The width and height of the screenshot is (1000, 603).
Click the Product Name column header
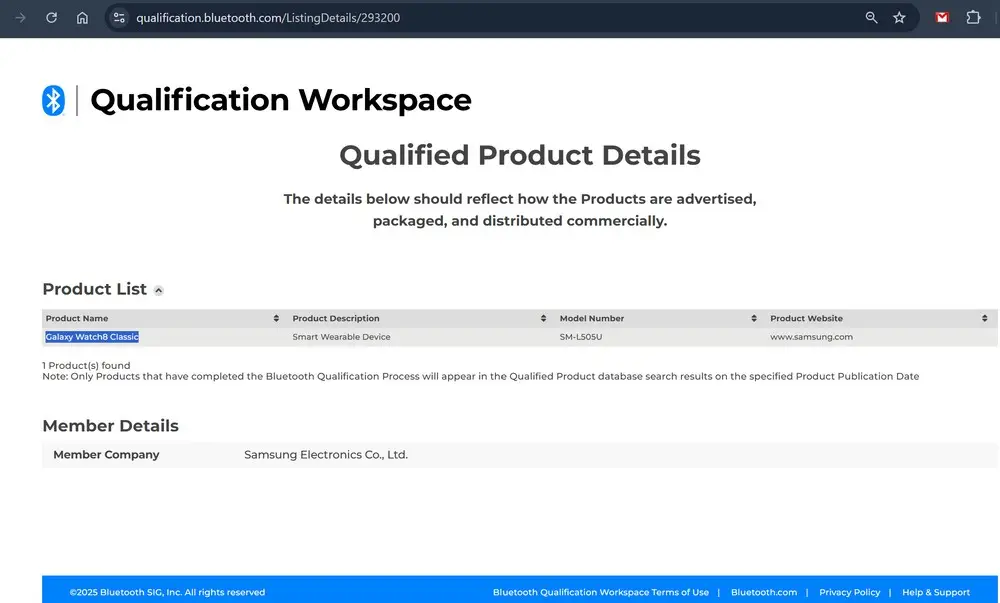click(x=77, y=318)
